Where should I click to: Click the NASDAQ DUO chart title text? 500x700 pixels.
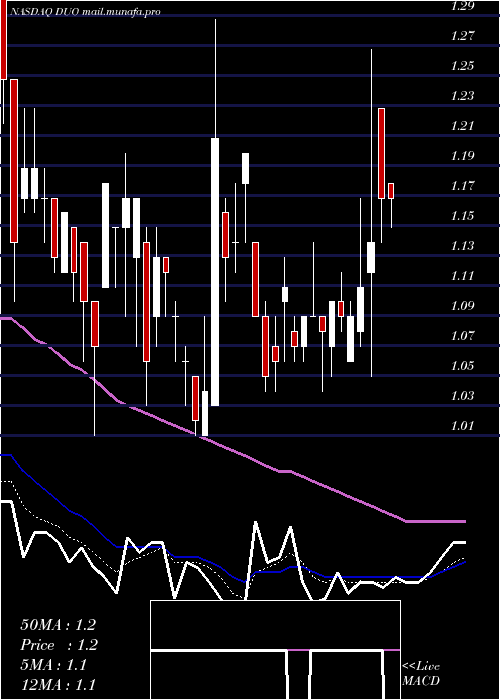pos(84,12)
